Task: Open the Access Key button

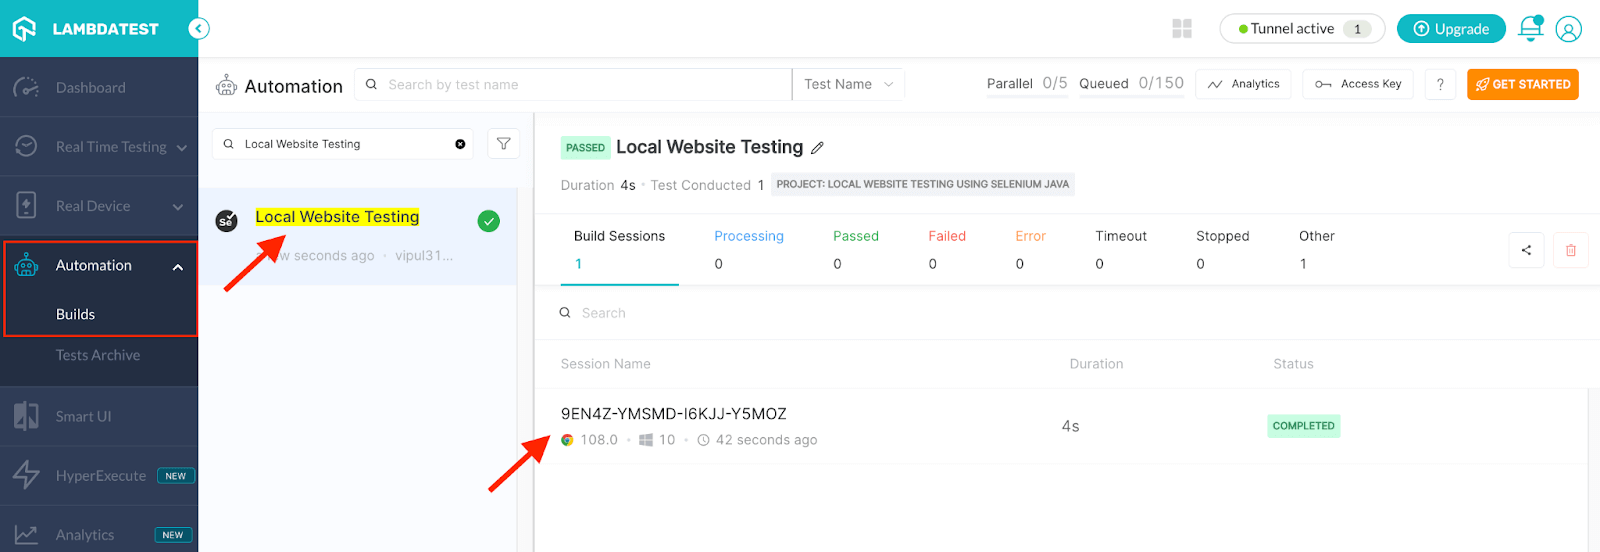Action: click(x=1358, y=84)
